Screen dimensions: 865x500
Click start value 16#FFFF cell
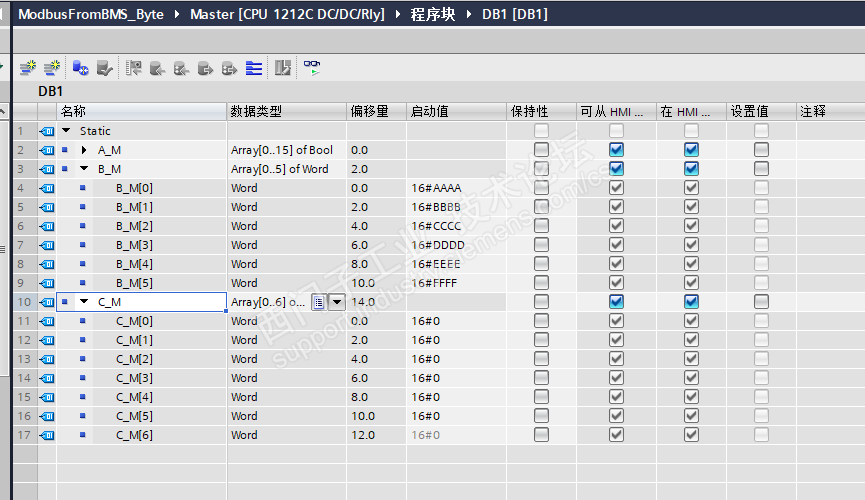[x=457, y=283]
